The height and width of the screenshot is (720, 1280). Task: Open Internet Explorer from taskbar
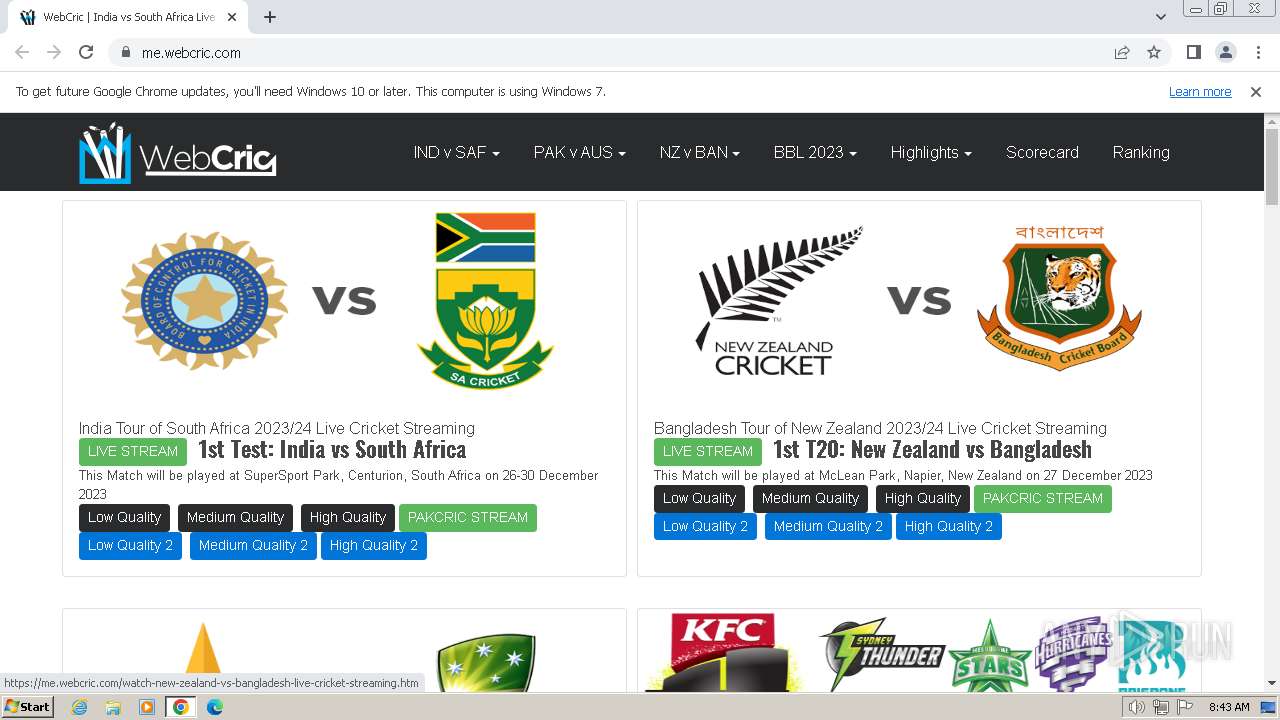point(80,707)
